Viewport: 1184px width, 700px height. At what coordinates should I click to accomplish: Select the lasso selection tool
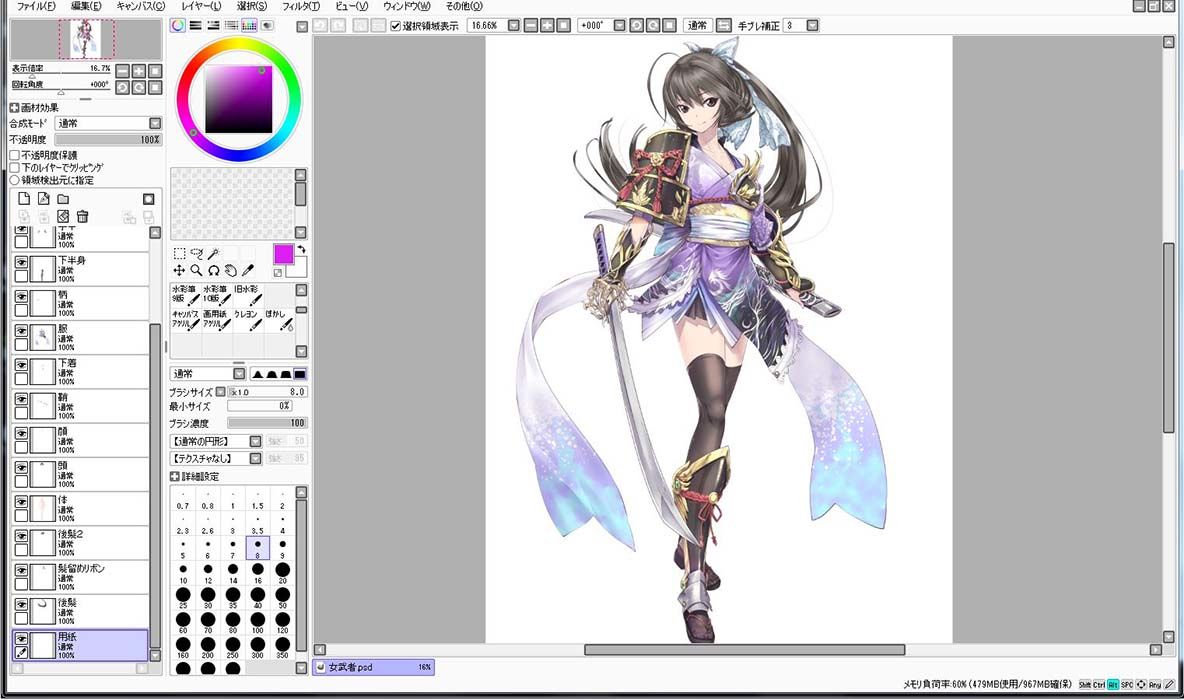point(197,254)
